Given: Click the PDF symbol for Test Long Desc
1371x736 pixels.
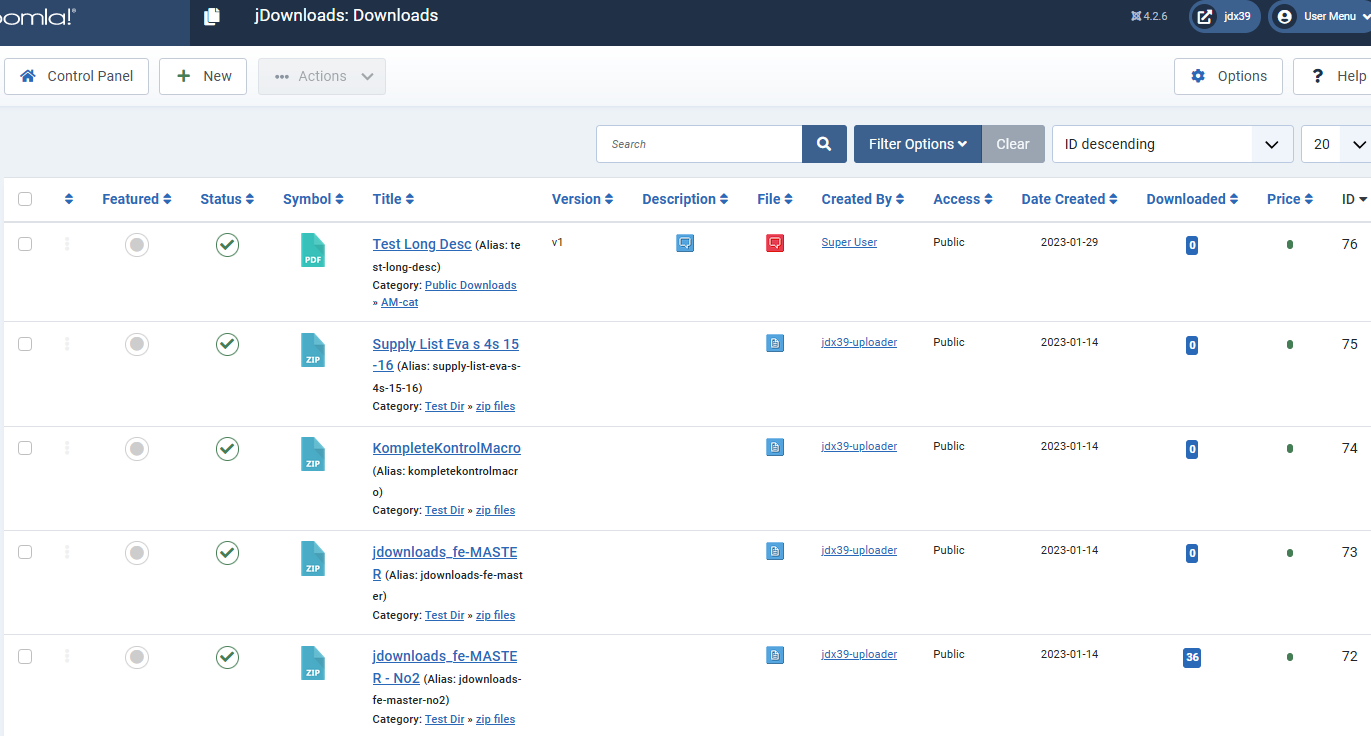Looking at the screenshot, I should tap(313, 250).
